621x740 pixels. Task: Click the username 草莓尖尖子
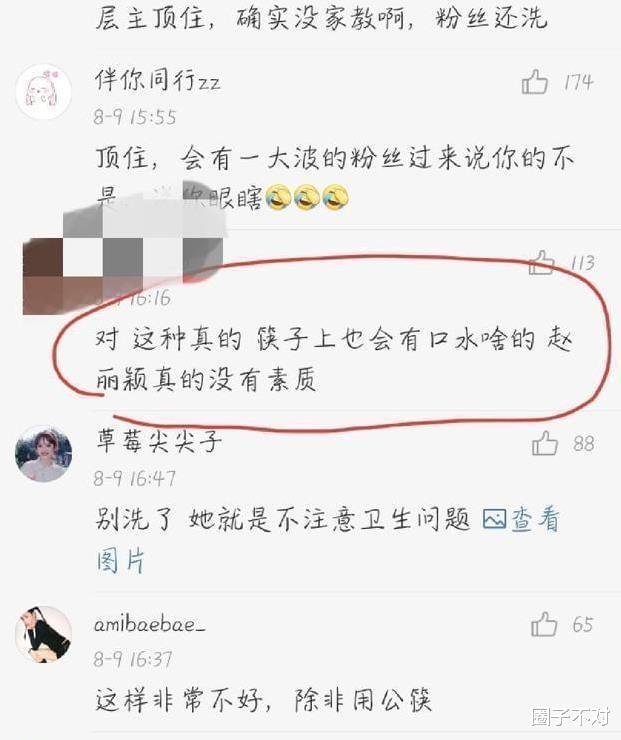(159, 441)
